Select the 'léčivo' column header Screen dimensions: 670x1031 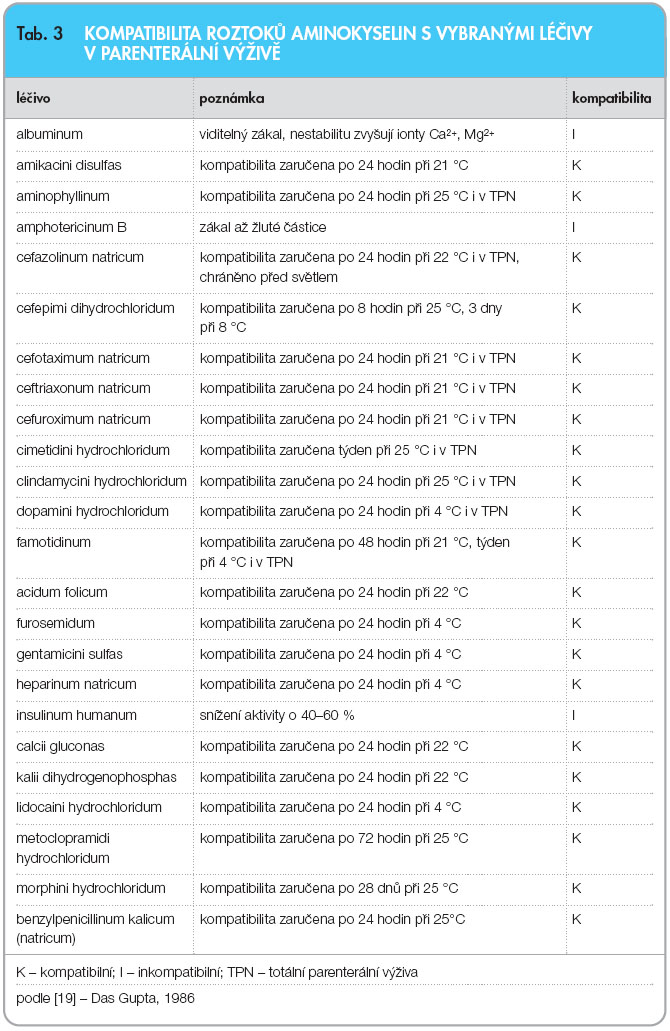pyautogui.click(x=33, y=98)
